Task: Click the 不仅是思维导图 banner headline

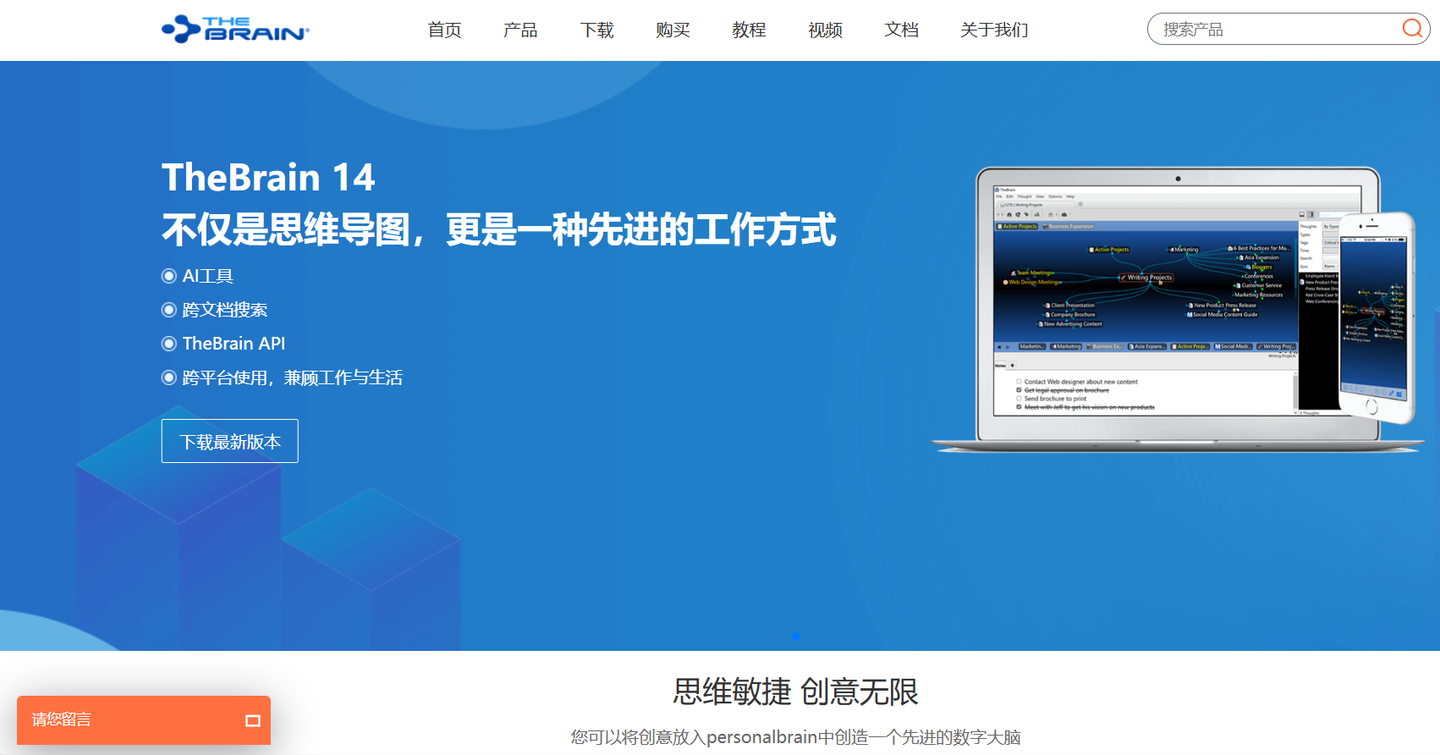Action: [x=499, y=230]
